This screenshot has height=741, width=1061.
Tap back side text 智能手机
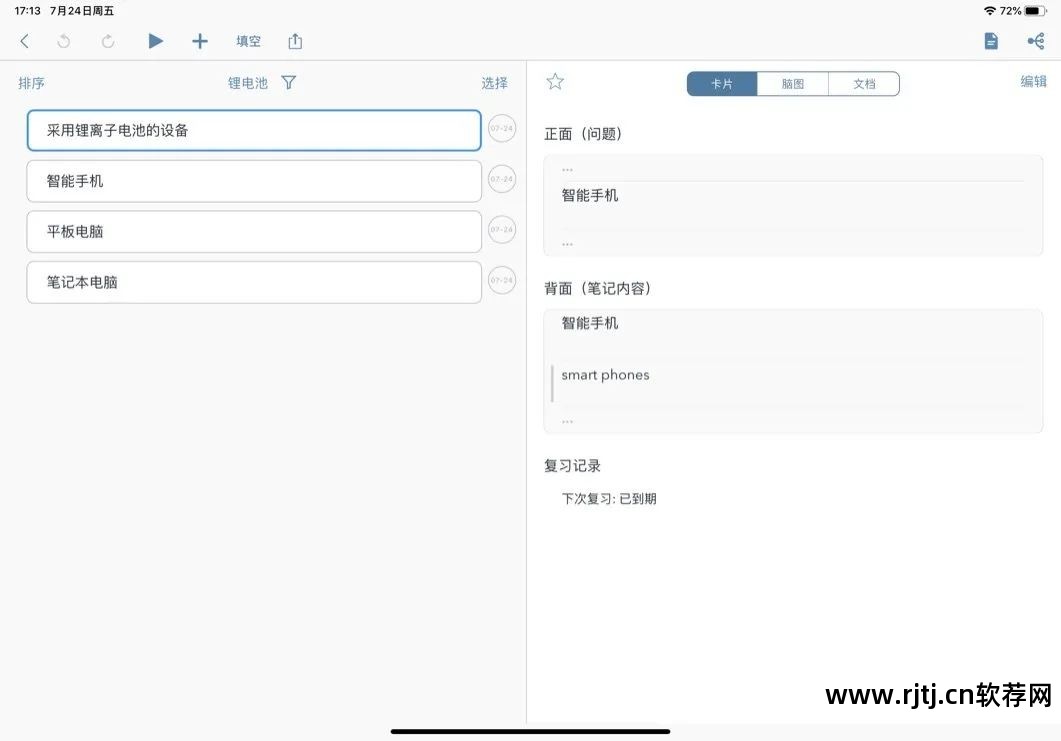[590, 323]
